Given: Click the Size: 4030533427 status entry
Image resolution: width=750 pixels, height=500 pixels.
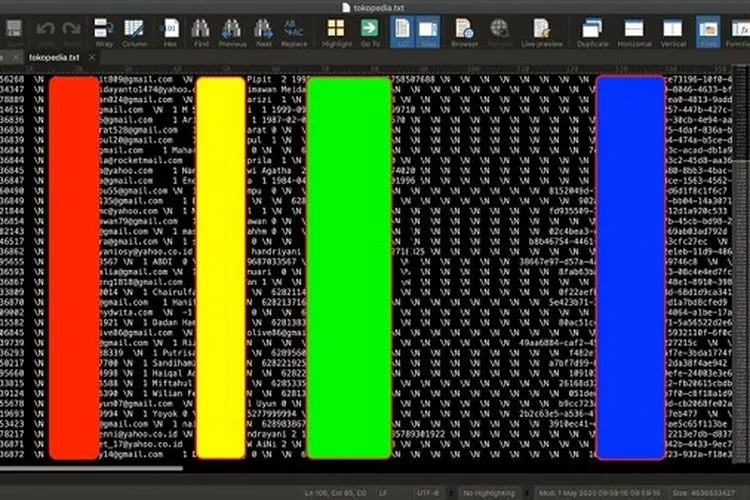Looking at the screenshot, I should [704, 492].
